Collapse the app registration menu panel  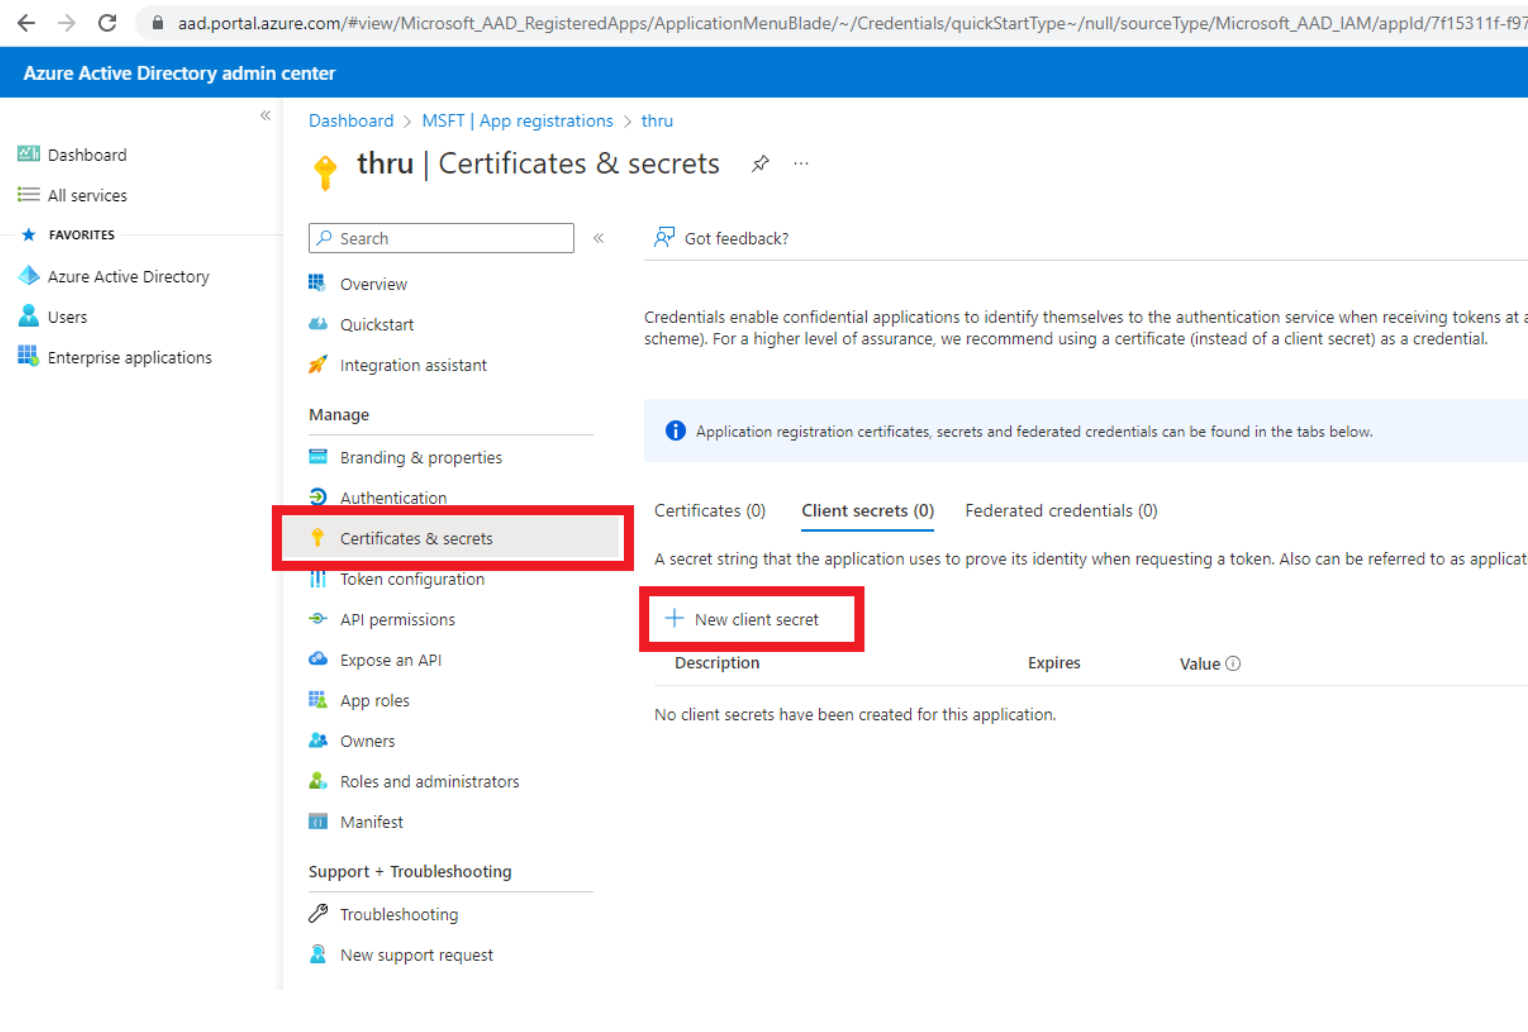coord(598,238)
